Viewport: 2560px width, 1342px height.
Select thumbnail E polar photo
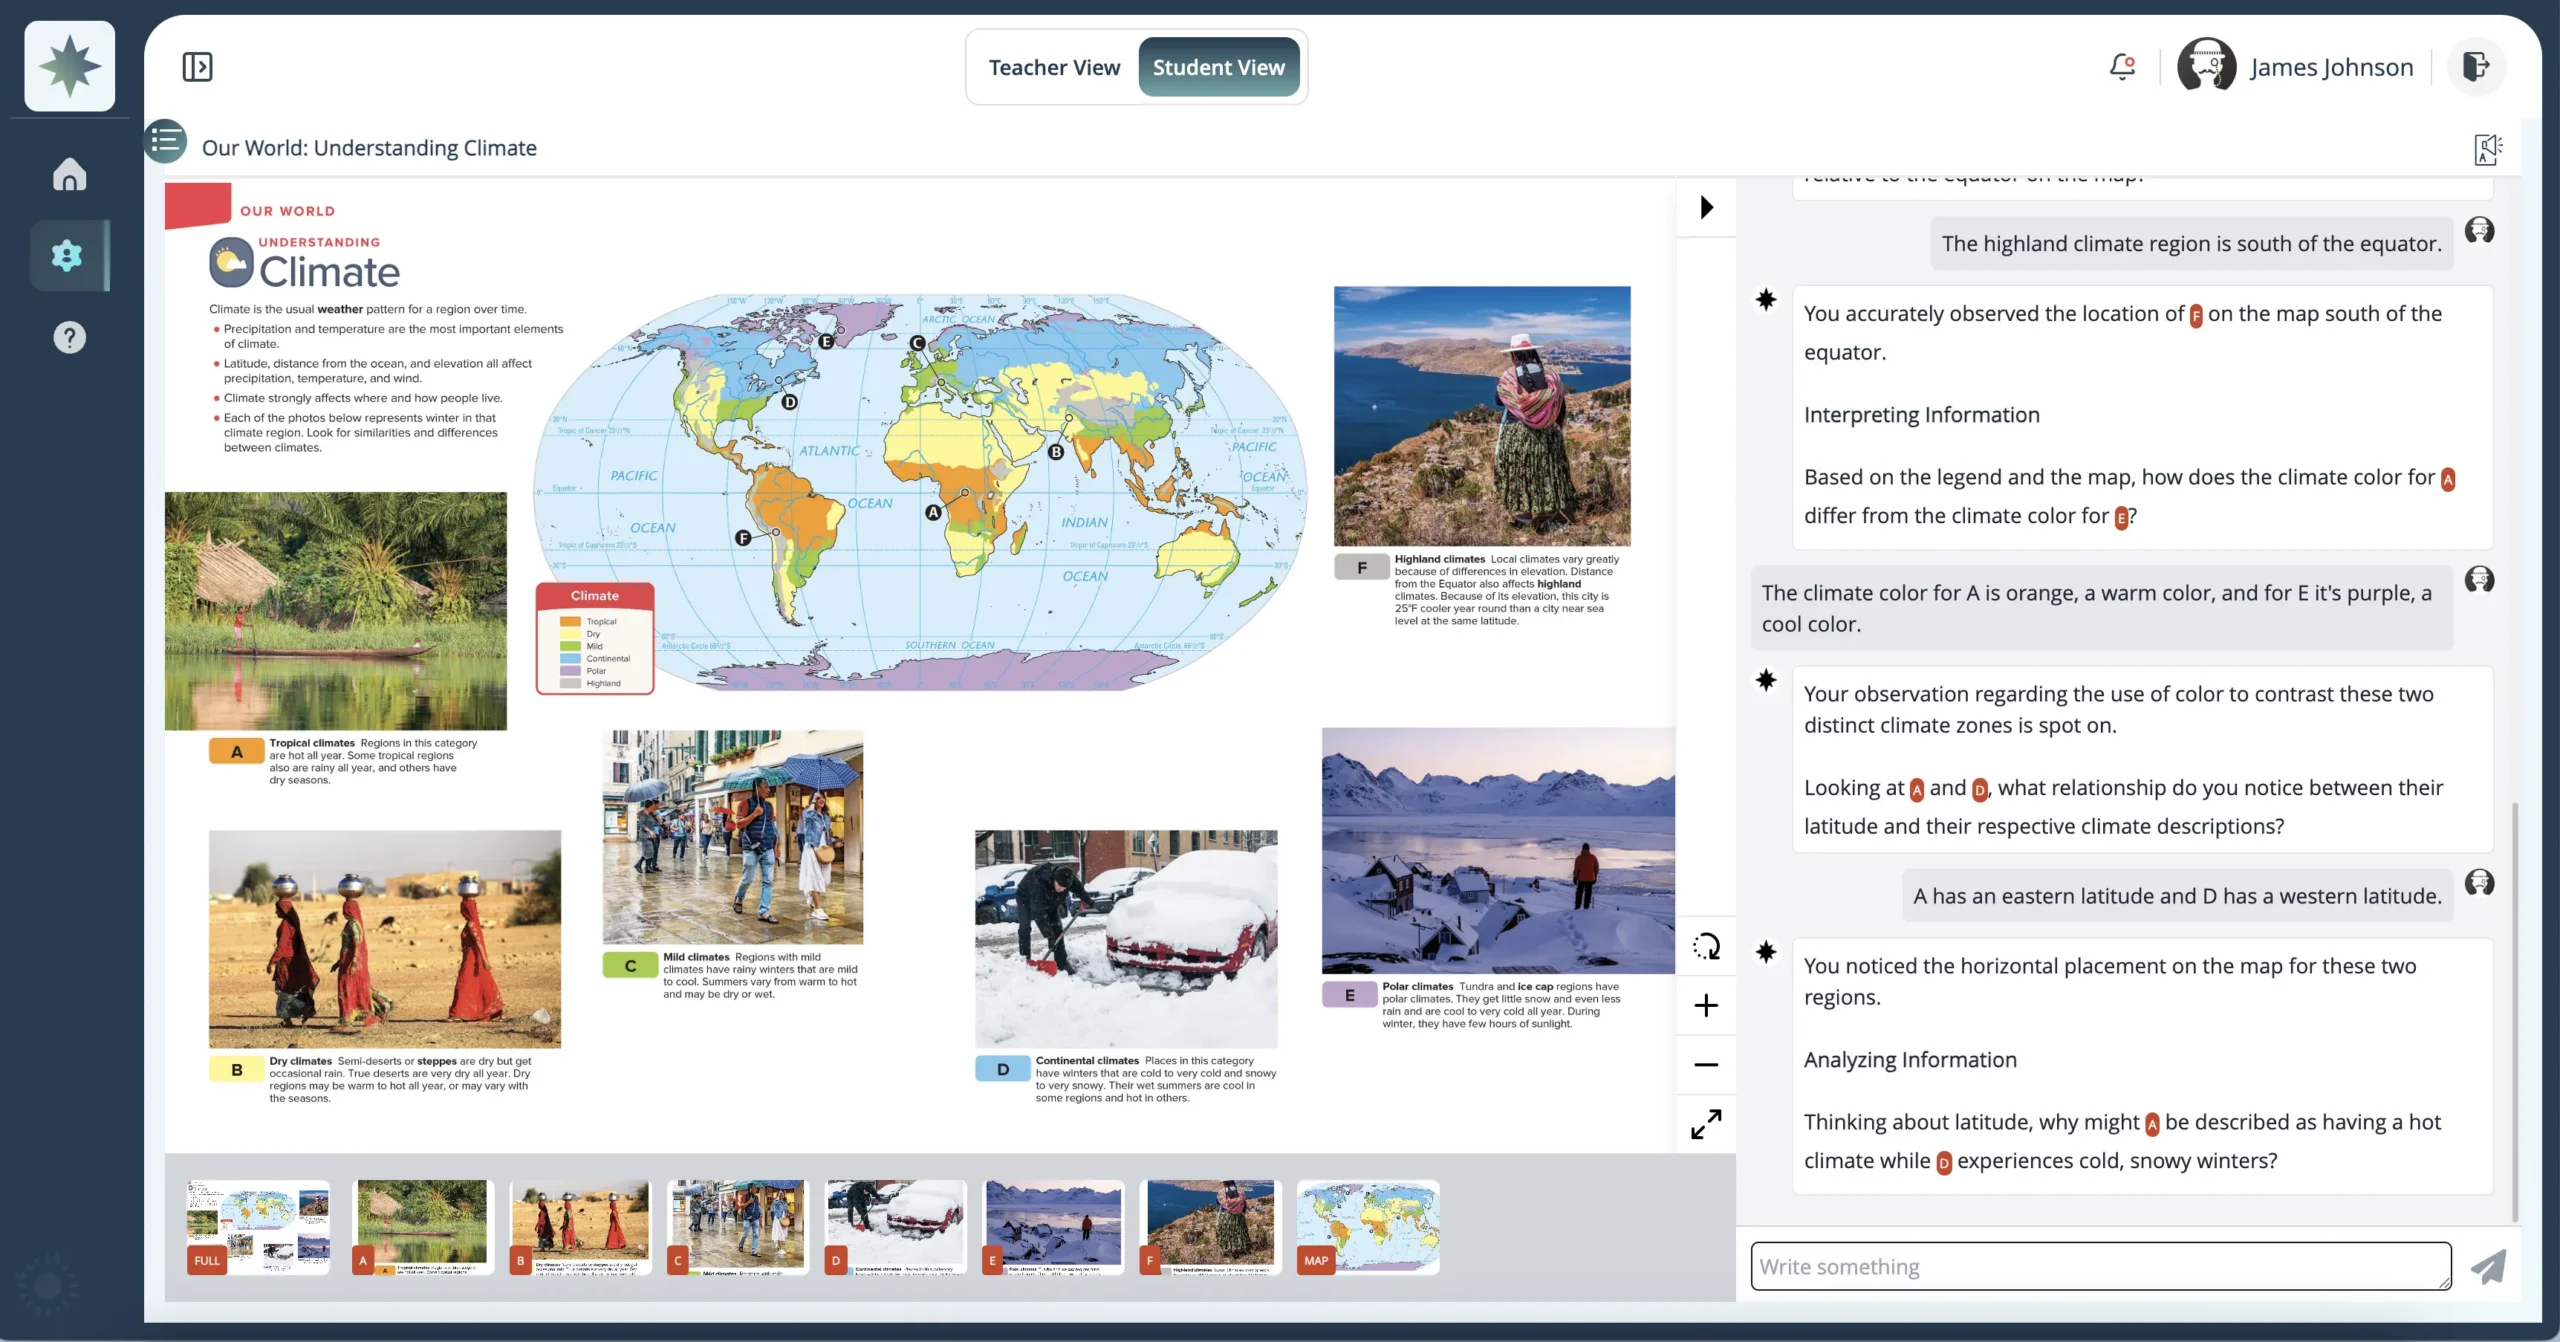click(x=1053, y=1227)
